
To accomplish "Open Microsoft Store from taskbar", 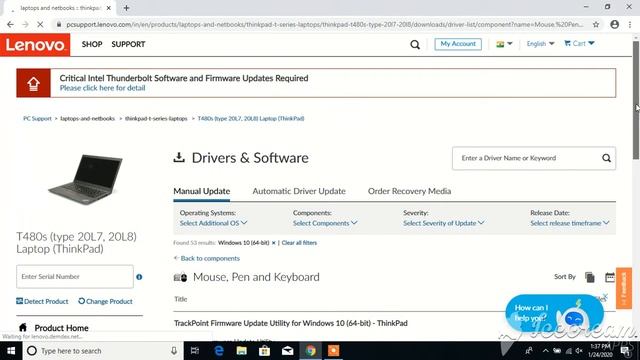I will point(264,351).
